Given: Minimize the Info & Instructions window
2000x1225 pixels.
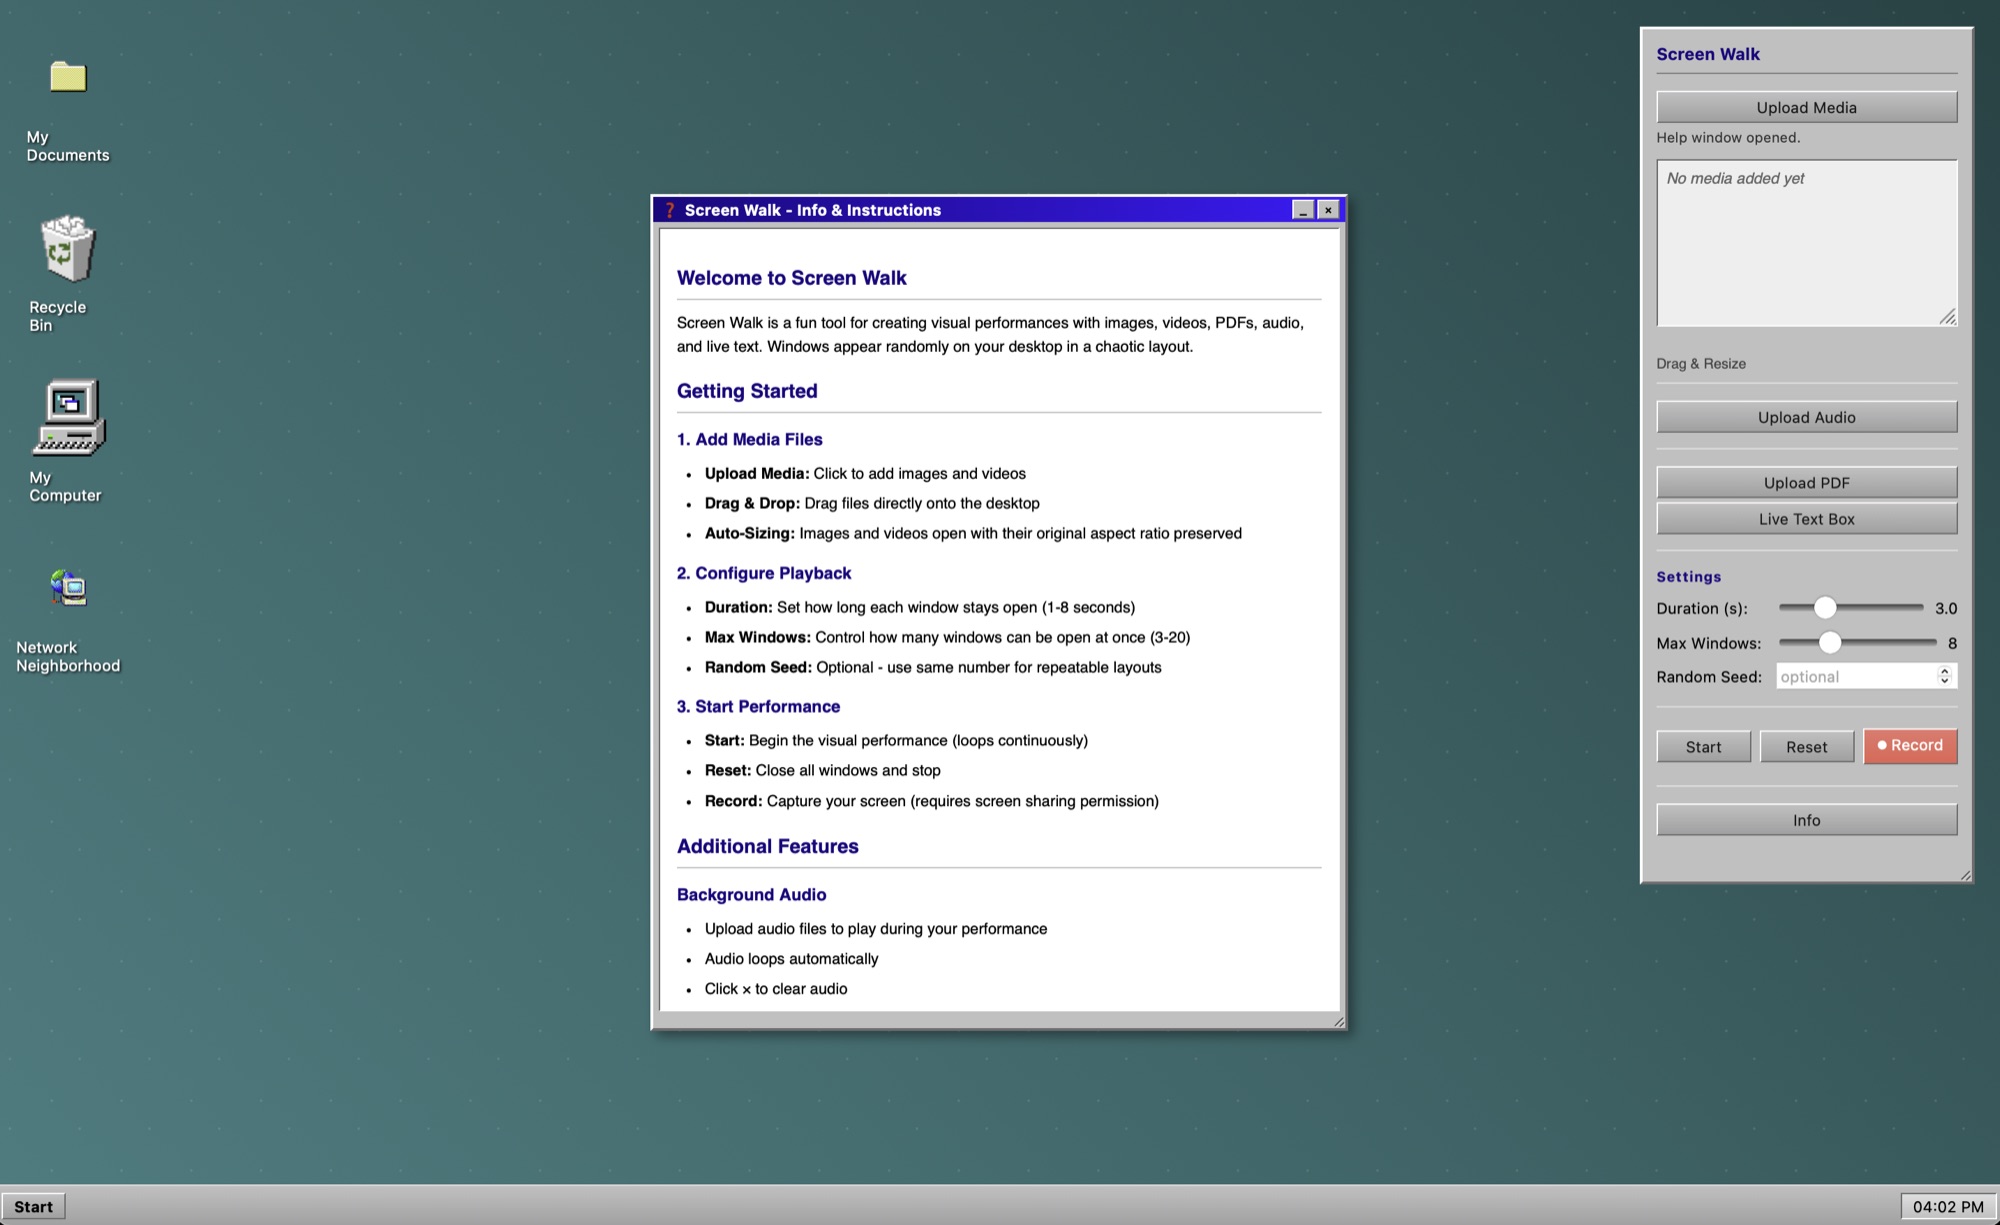Looking at the screenshot, I should [x=1303, y=210].
